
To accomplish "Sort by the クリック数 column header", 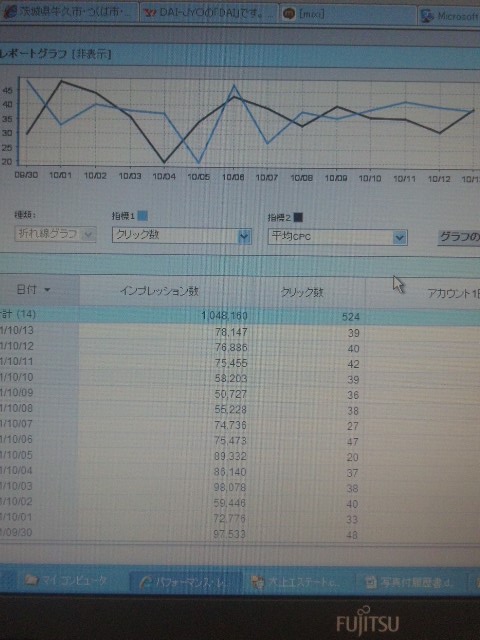I will pyautogui.click(x=302, y=292).
